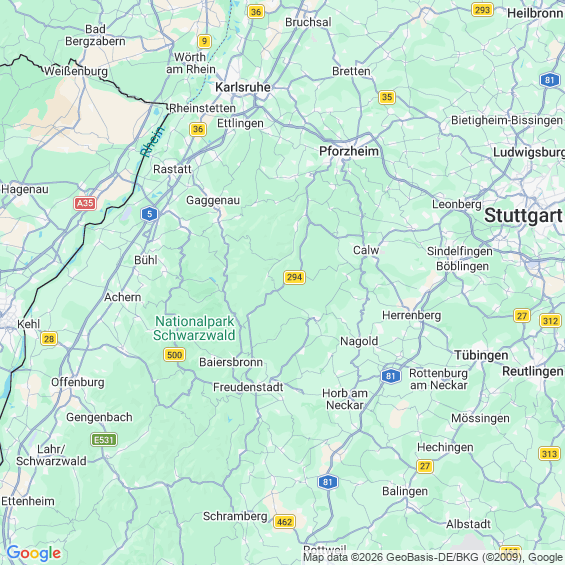
Task: Click the green E531 route shield
Action: click(104, 440)
